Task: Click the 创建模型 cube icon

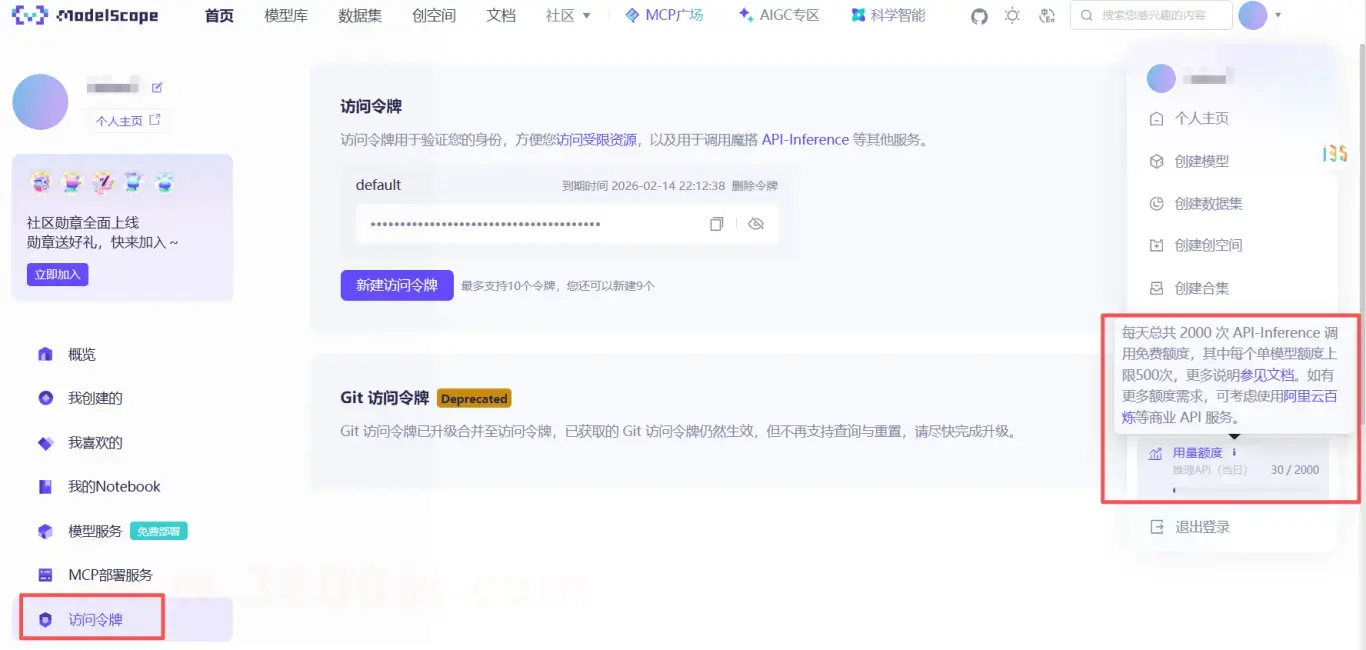Action: (x=1156, y=161)
